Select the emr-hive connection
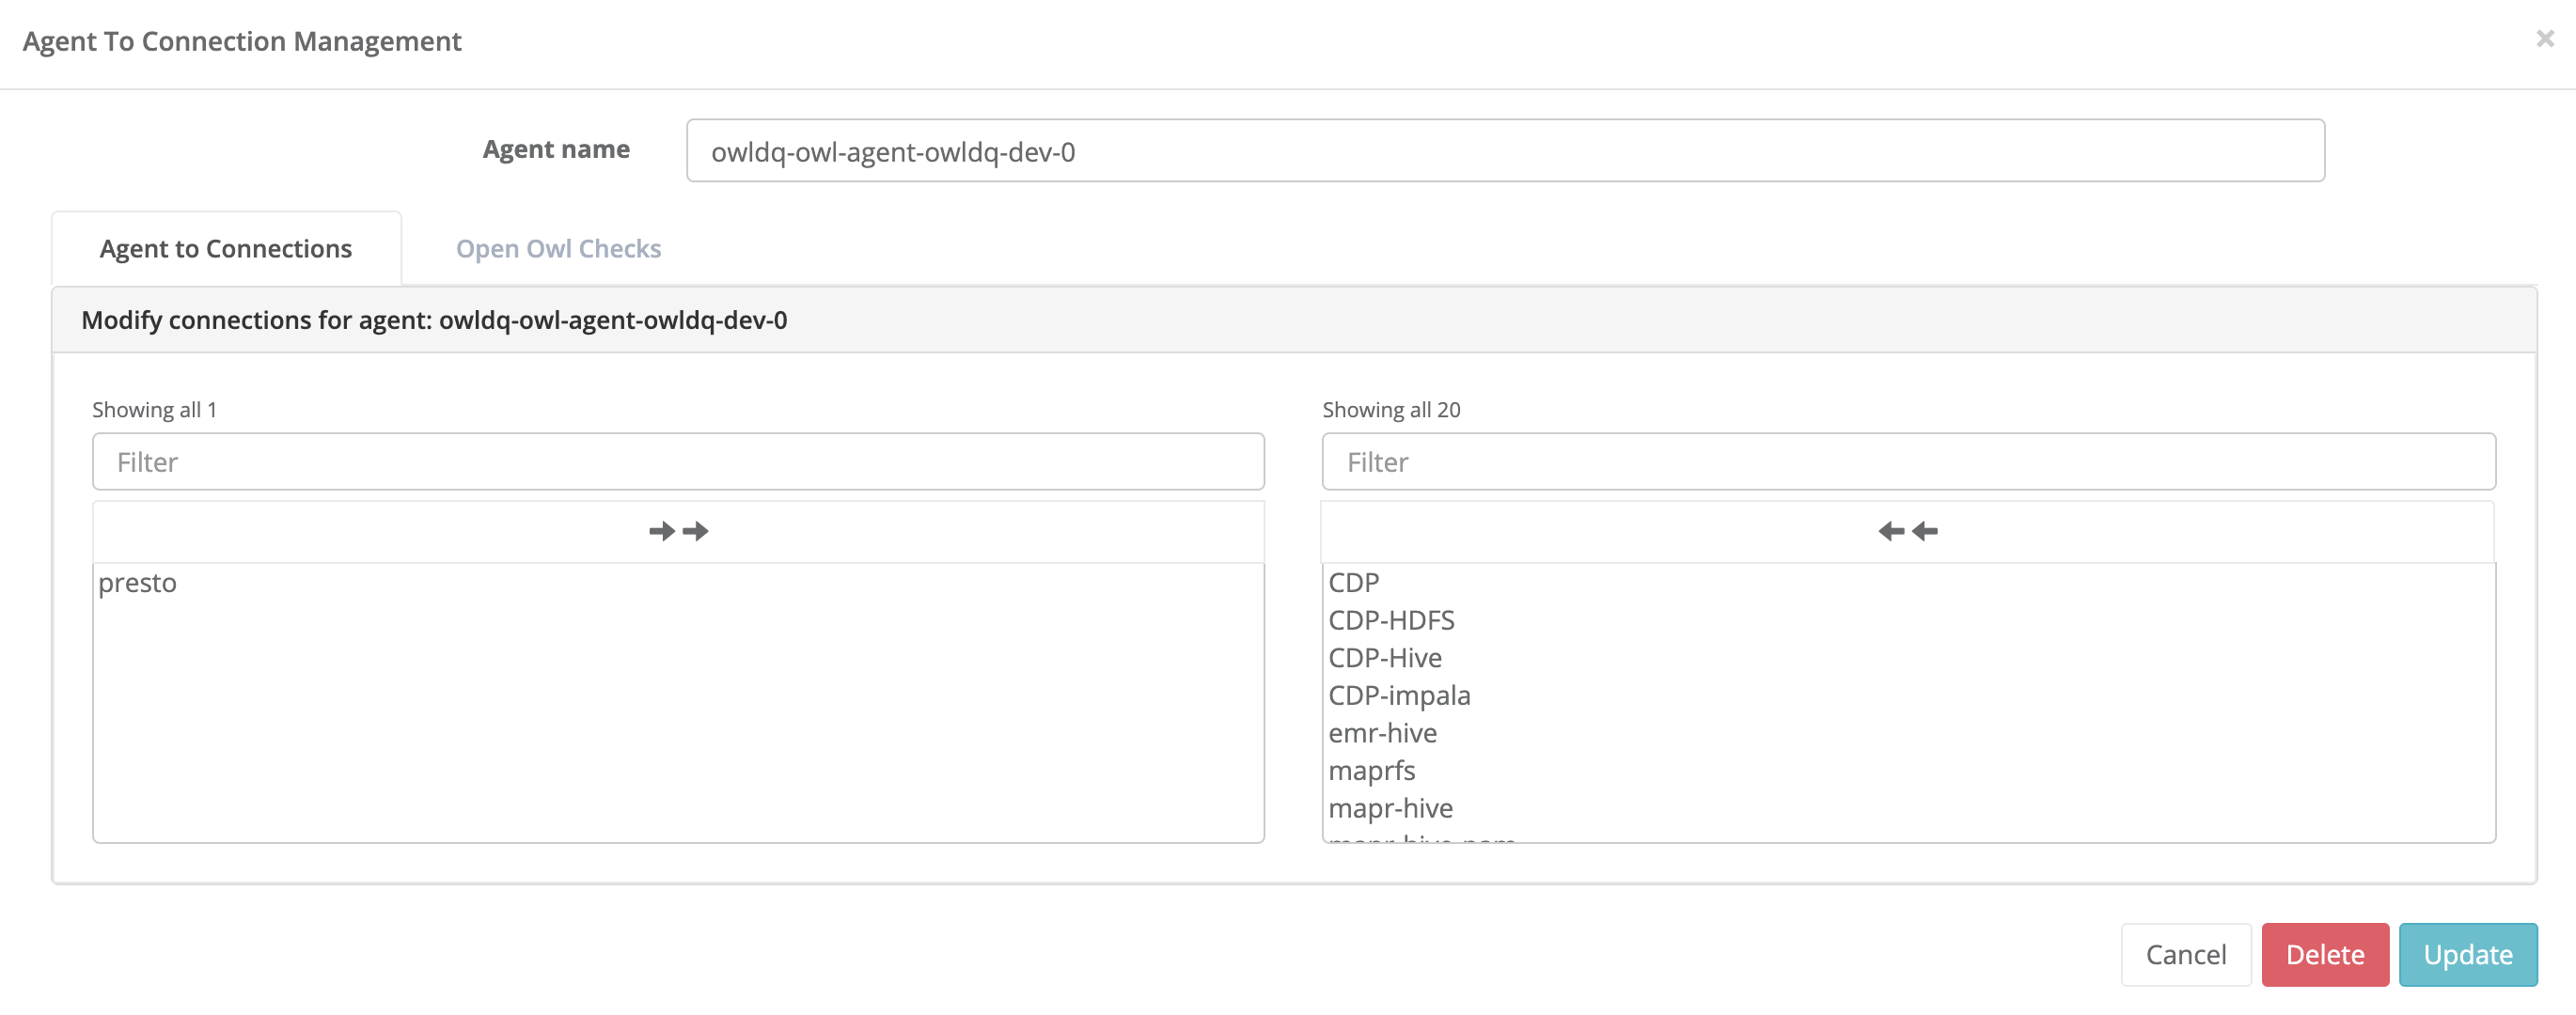2576x1015 pixels. tap(1382, 733)
